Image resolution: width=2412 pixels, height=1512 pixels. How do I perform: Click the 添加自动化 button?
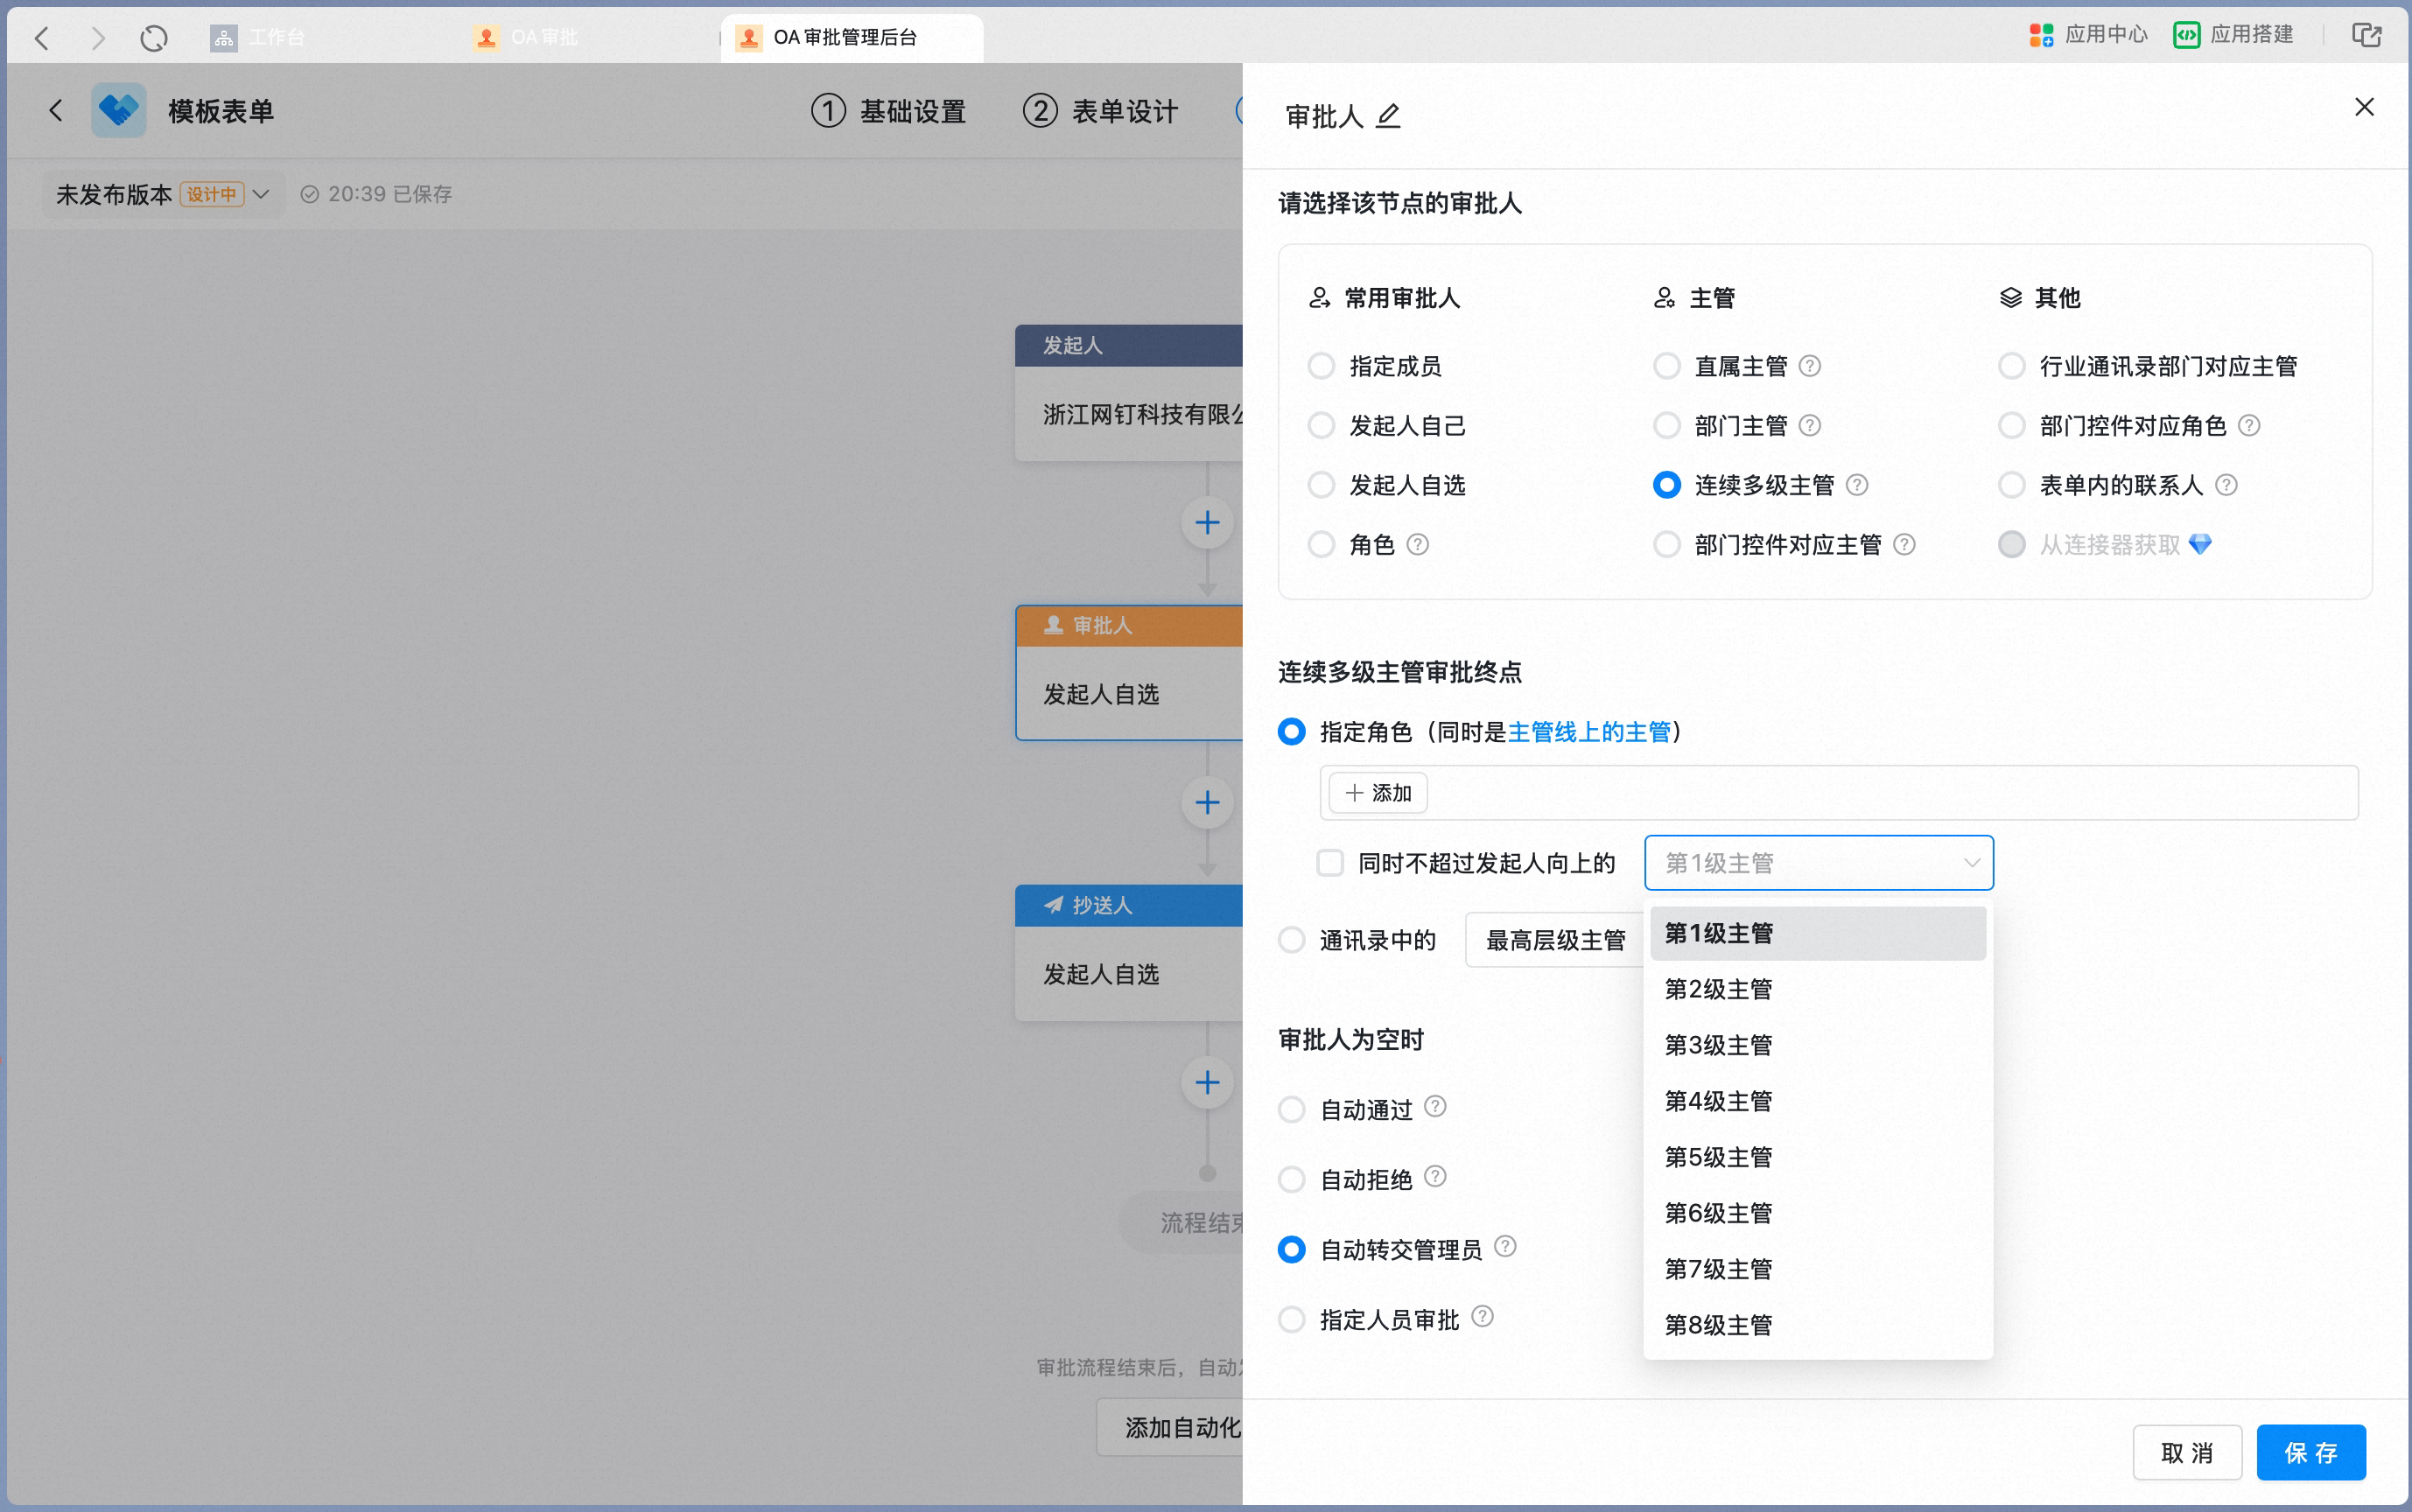tap(1170, 1427)
